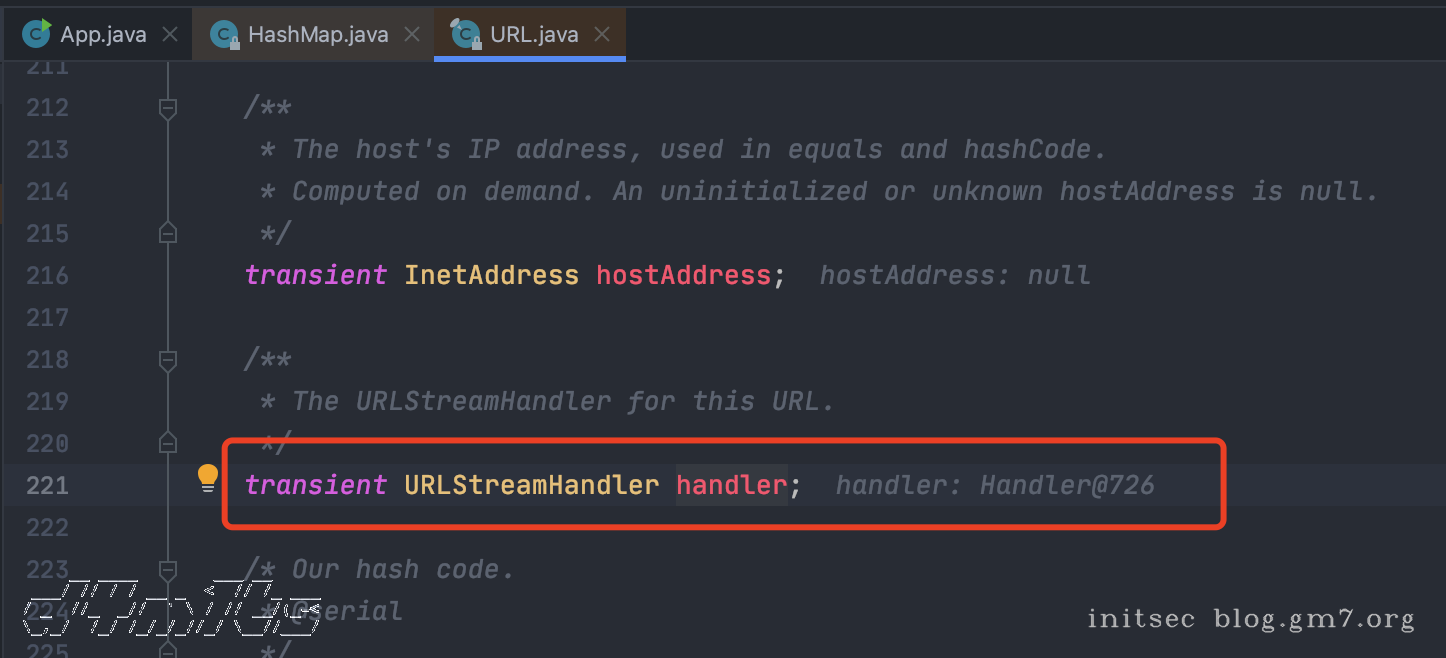Click the URLStreamHandler type name
This screenshot has width=1446, height=658.
point(531,485)
